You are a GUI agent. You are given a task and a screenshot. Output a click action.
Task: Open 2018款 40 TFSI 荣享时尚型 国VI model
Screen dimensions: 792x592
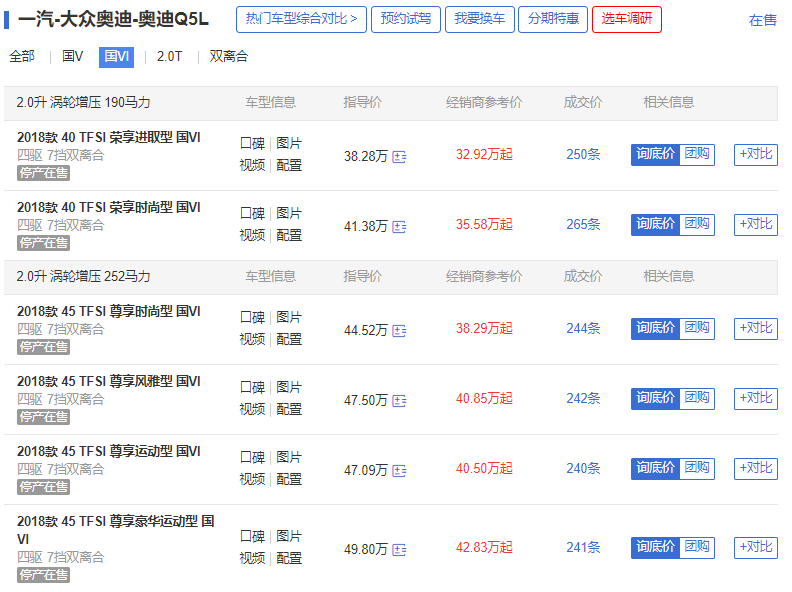(109, 207)
